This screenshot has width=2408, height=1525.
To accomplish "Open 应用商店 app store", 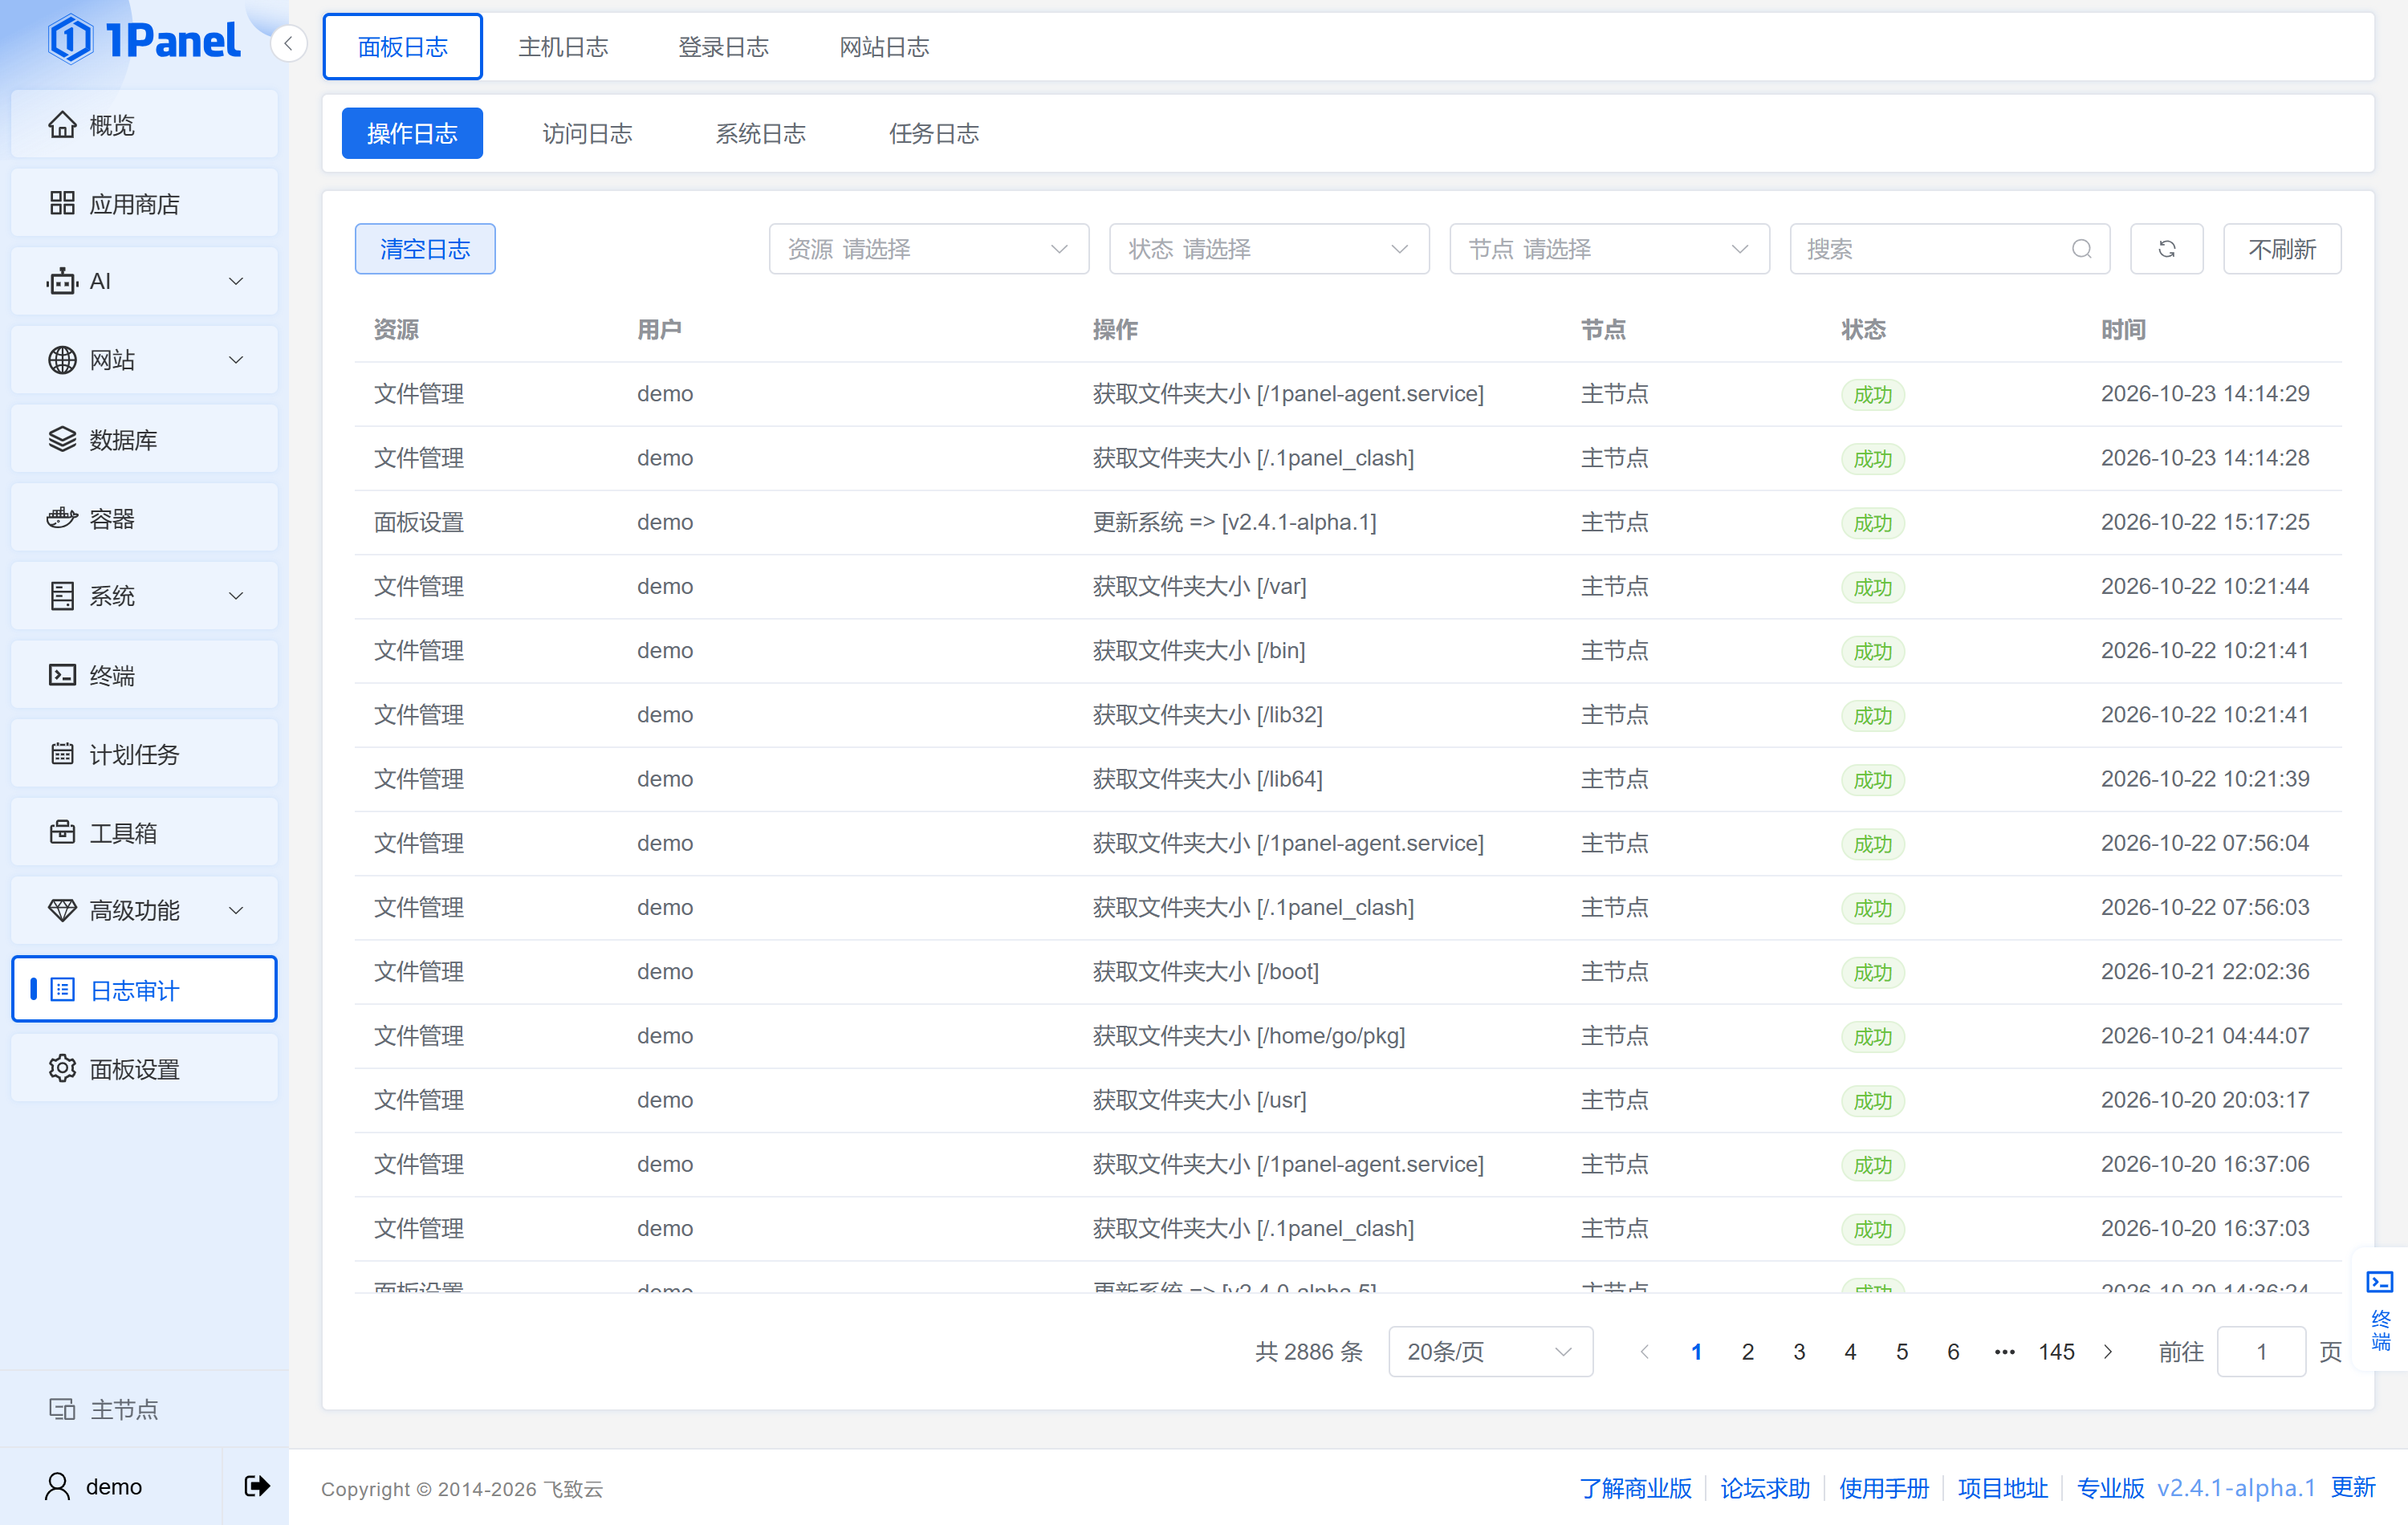I will pos(144,204).
